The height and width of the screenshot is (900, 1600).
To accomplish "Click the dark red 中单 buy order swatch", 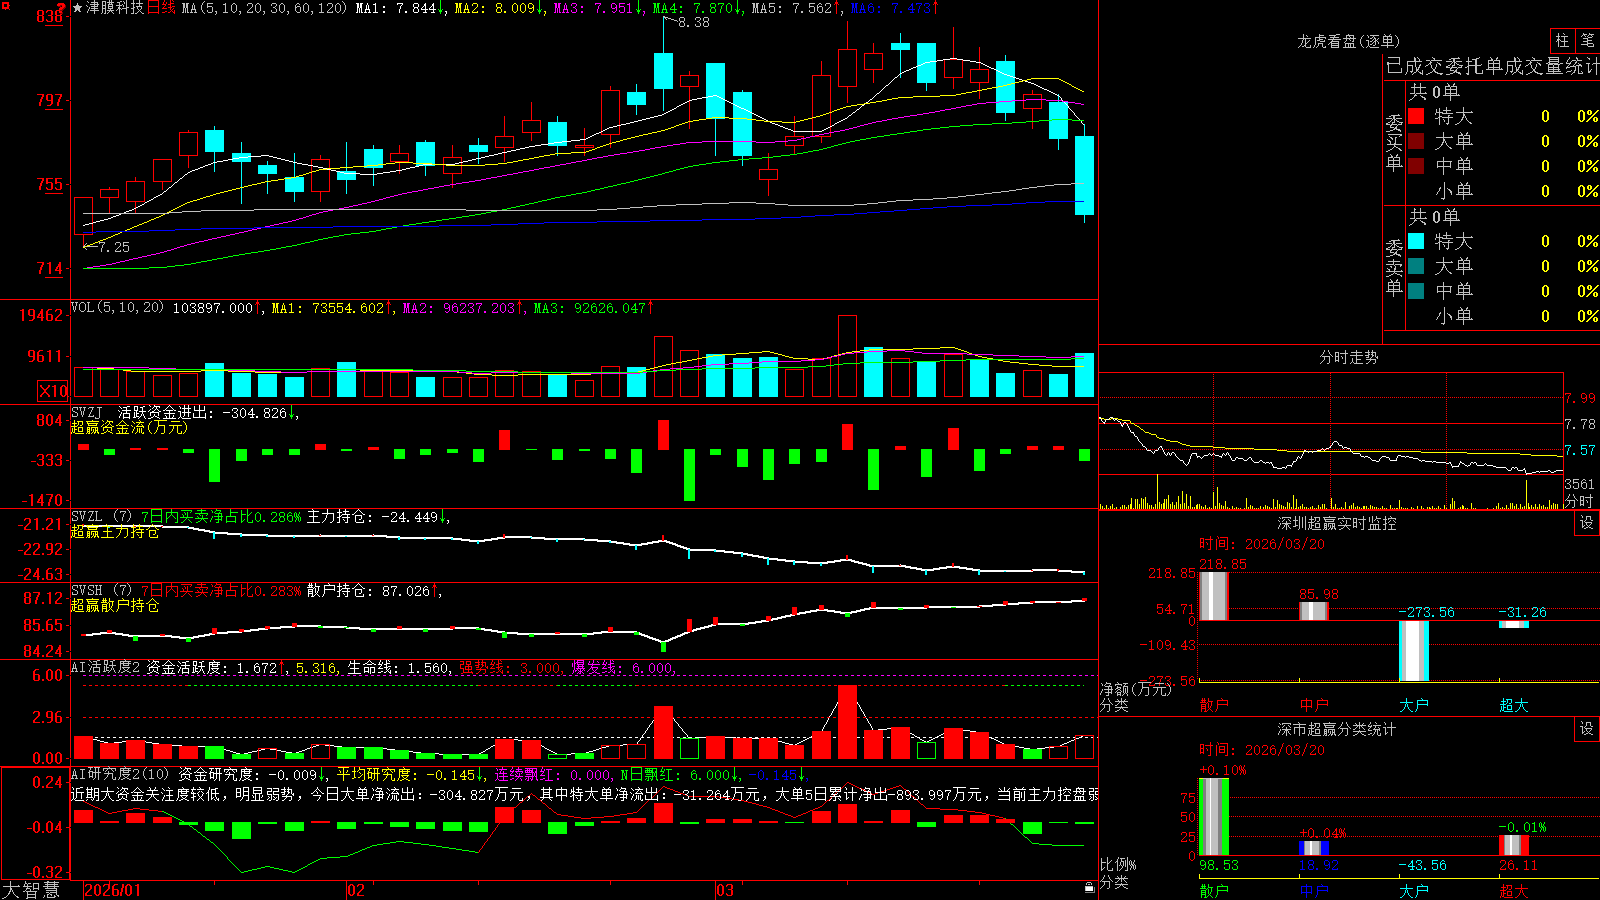I will (x=1416, y=166).
